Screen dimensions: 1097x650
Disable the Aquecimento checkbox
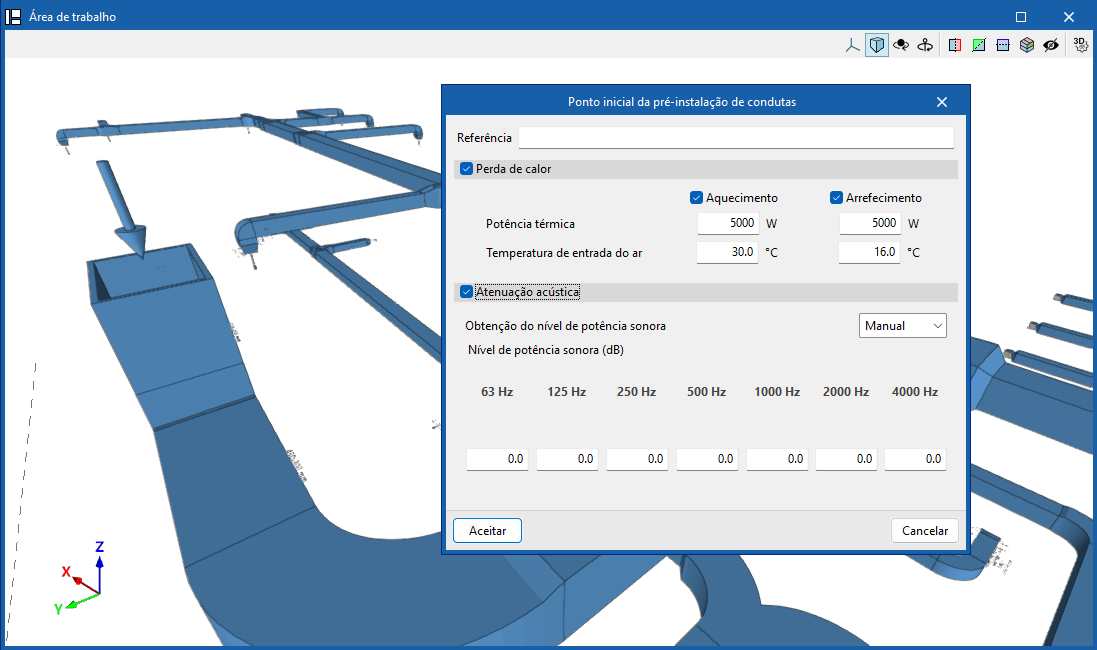[696, 198]
